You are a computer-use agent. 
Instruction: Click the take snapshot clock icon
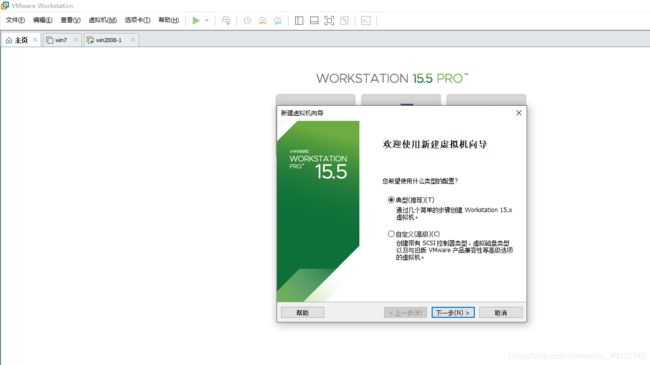pyautogui.click(x=247, y=20)
